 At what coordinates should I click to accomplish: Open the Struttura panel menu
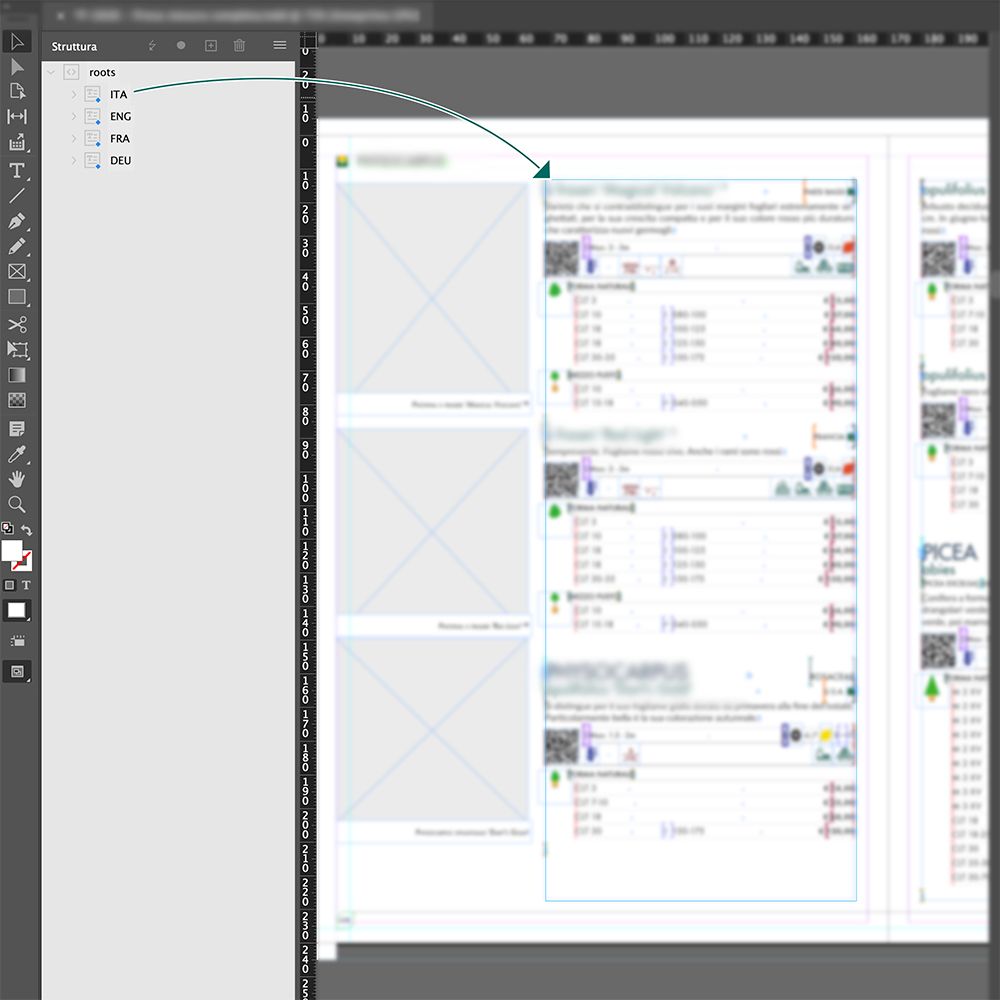pyautogui.click(x=280, y=45)
